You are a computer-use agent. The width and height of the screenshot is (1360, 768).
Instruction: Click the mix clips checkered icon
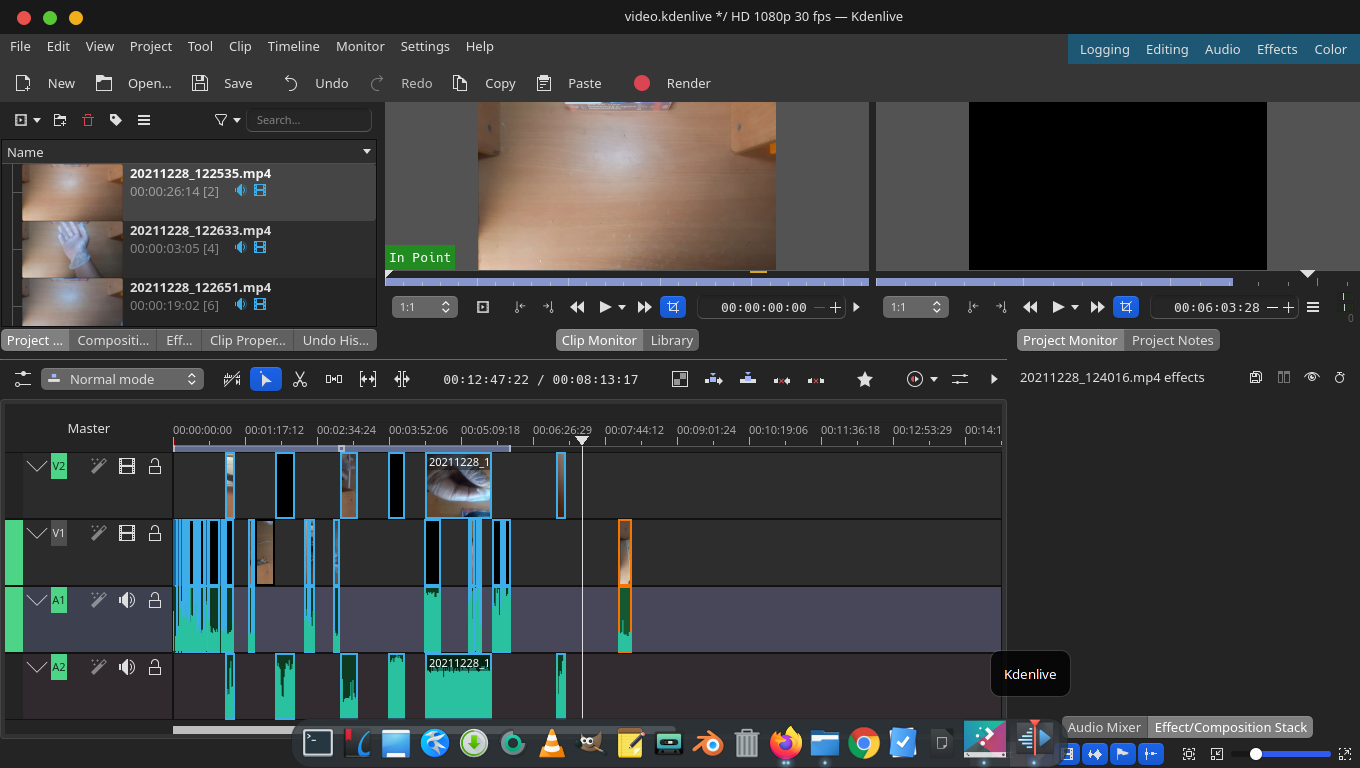point(679,379)
